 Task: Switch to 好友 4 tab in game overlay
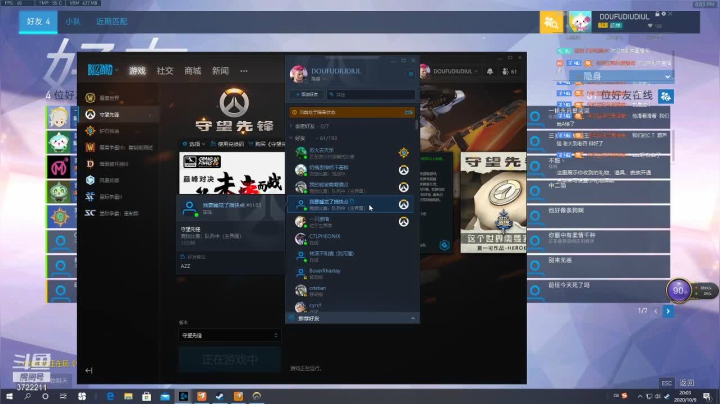(38, 22)
